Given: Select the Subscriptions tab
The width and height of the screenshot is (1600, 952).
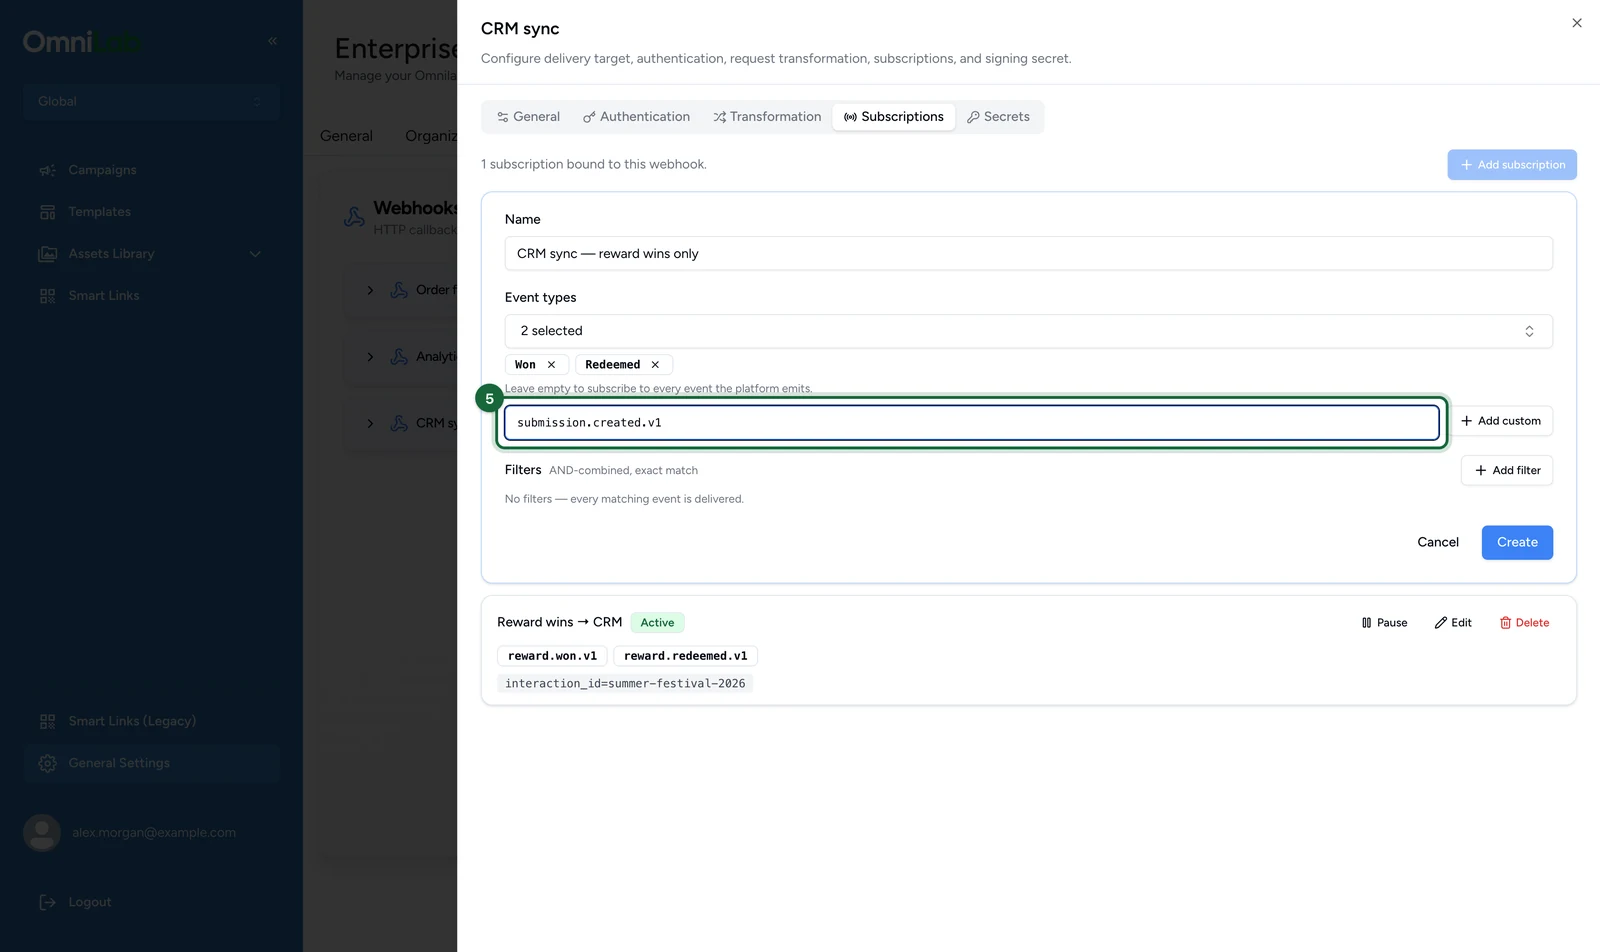Looking at the screenshot, I should click(x=894, y=117).
